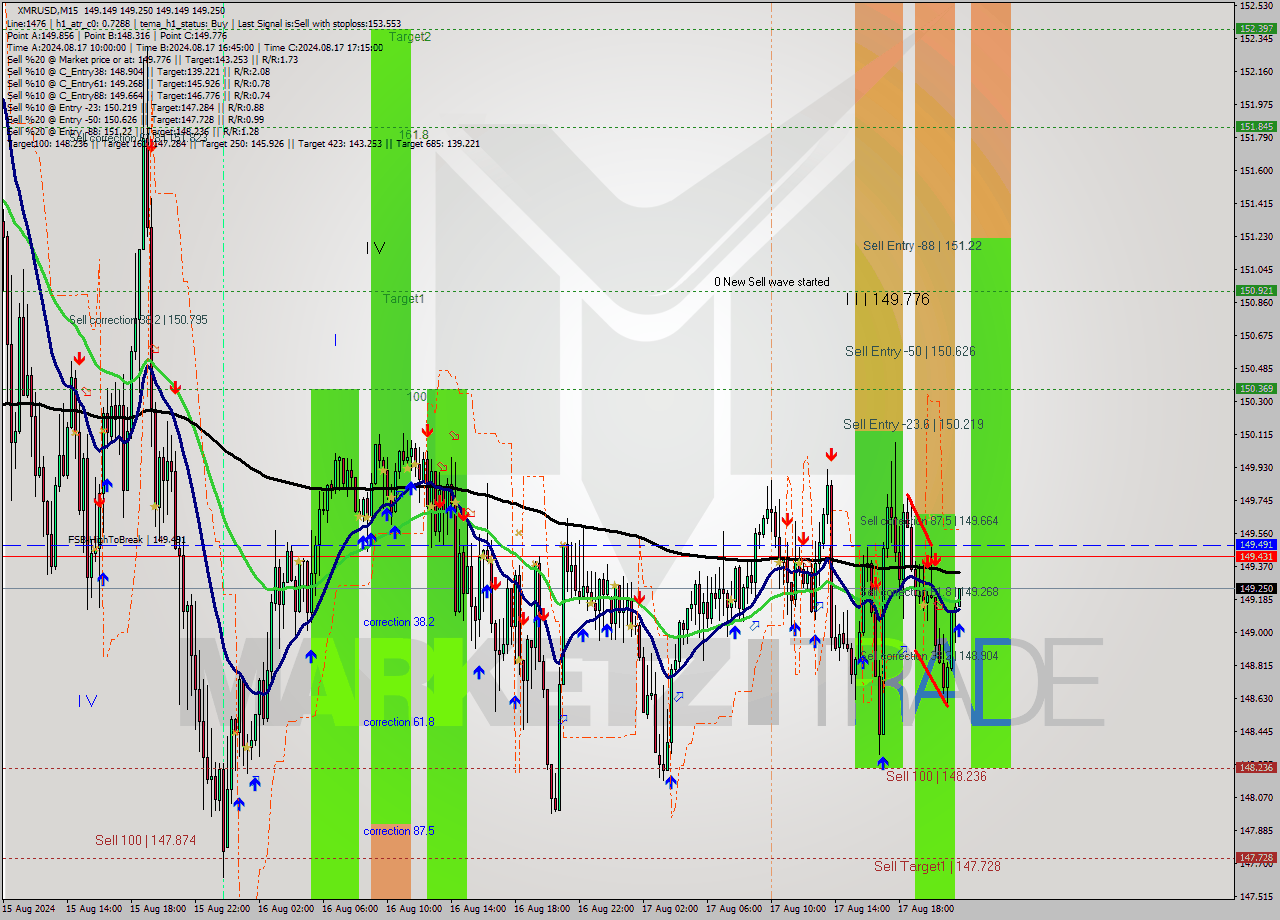The image size is (1280, 920).
Task: Click the 'FSB-HighToBreak | 149.491' label
Action: [x=127, y=540]
